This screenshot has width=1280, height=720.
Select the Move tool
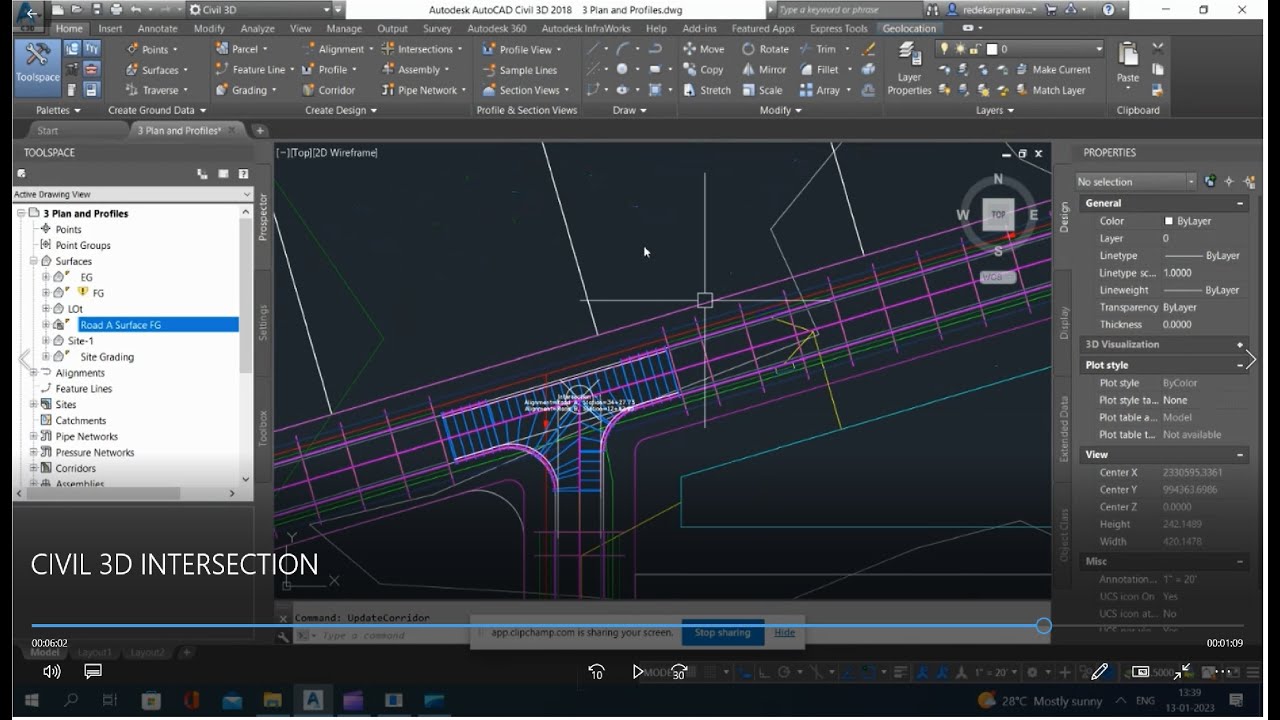pyautogui.click(x=703, y=49)
